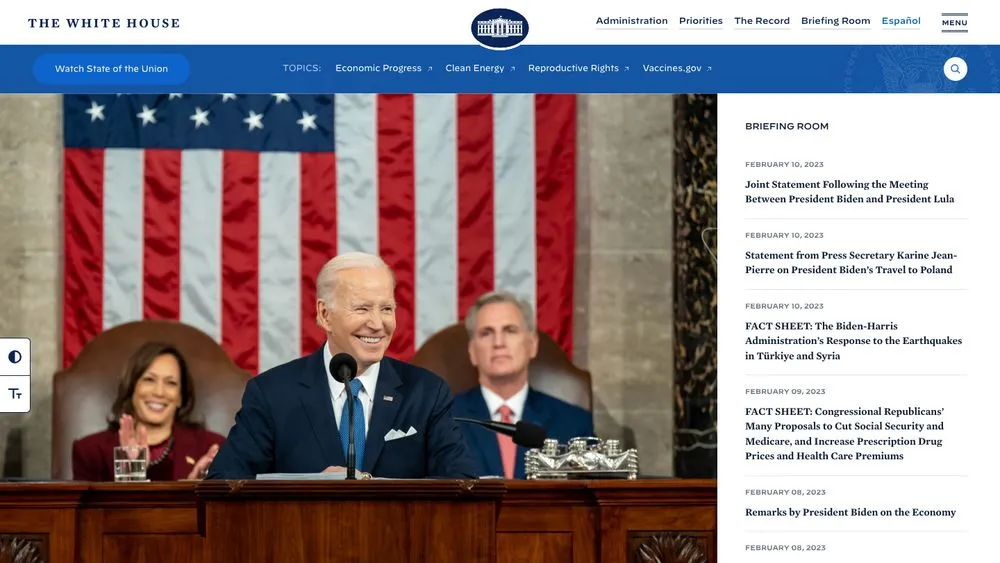Go to The Record page

761,21
